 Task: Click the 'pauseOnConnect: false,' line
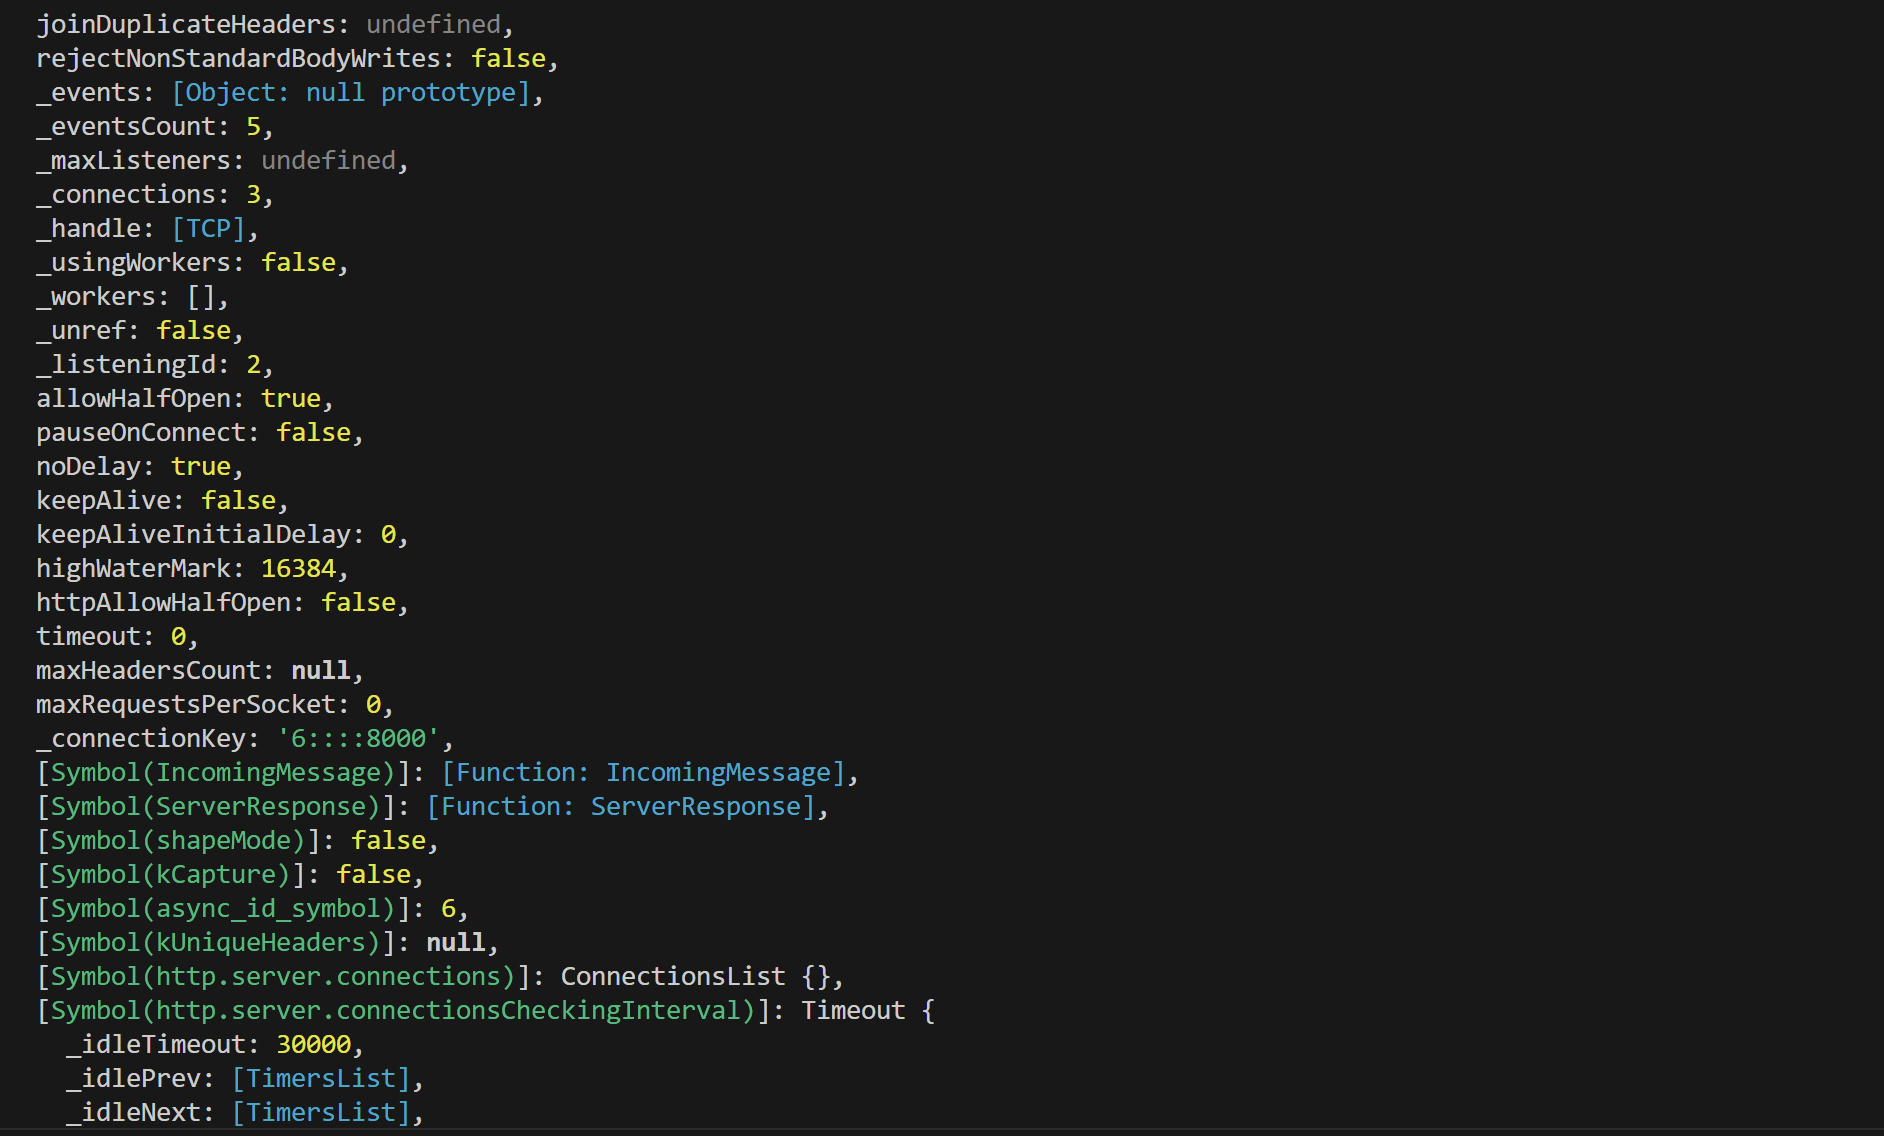200,433
